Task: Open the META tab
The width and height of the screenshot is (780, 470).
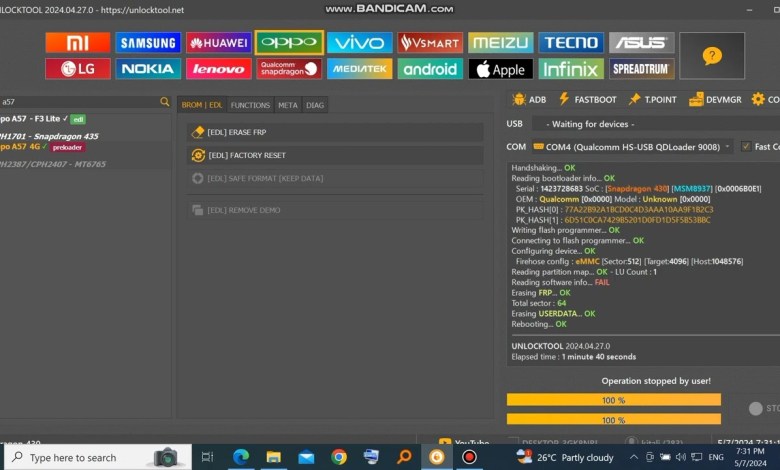Action: click(x=288, y=105)
